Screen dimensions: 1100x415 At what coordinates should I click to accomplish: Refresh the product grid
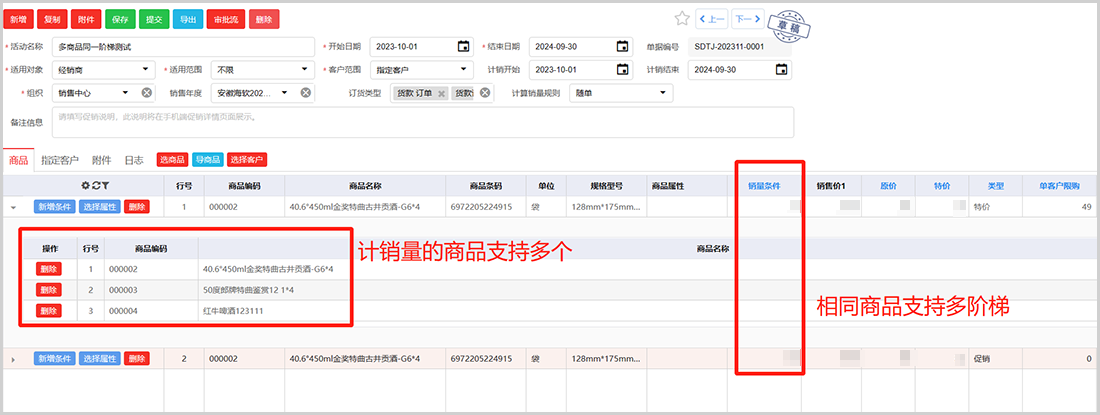[x=95, y=185]
